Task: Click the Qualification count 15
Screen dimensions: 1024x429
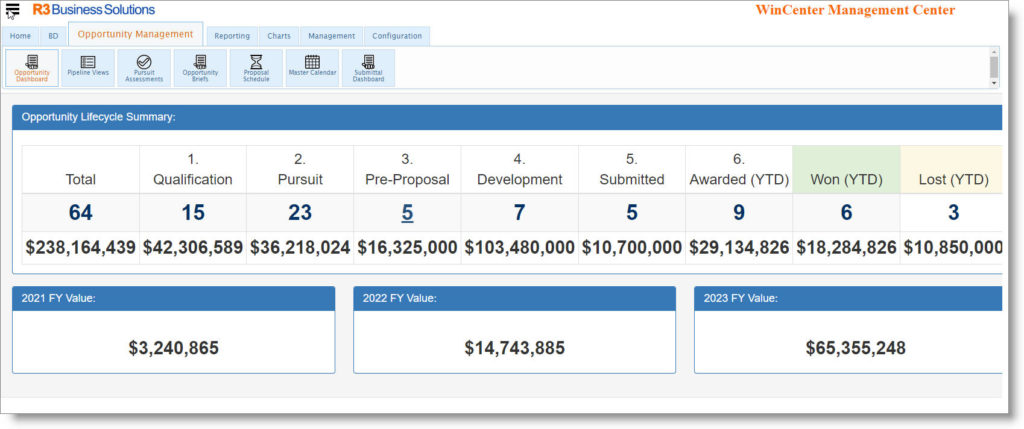Action: 193,213
